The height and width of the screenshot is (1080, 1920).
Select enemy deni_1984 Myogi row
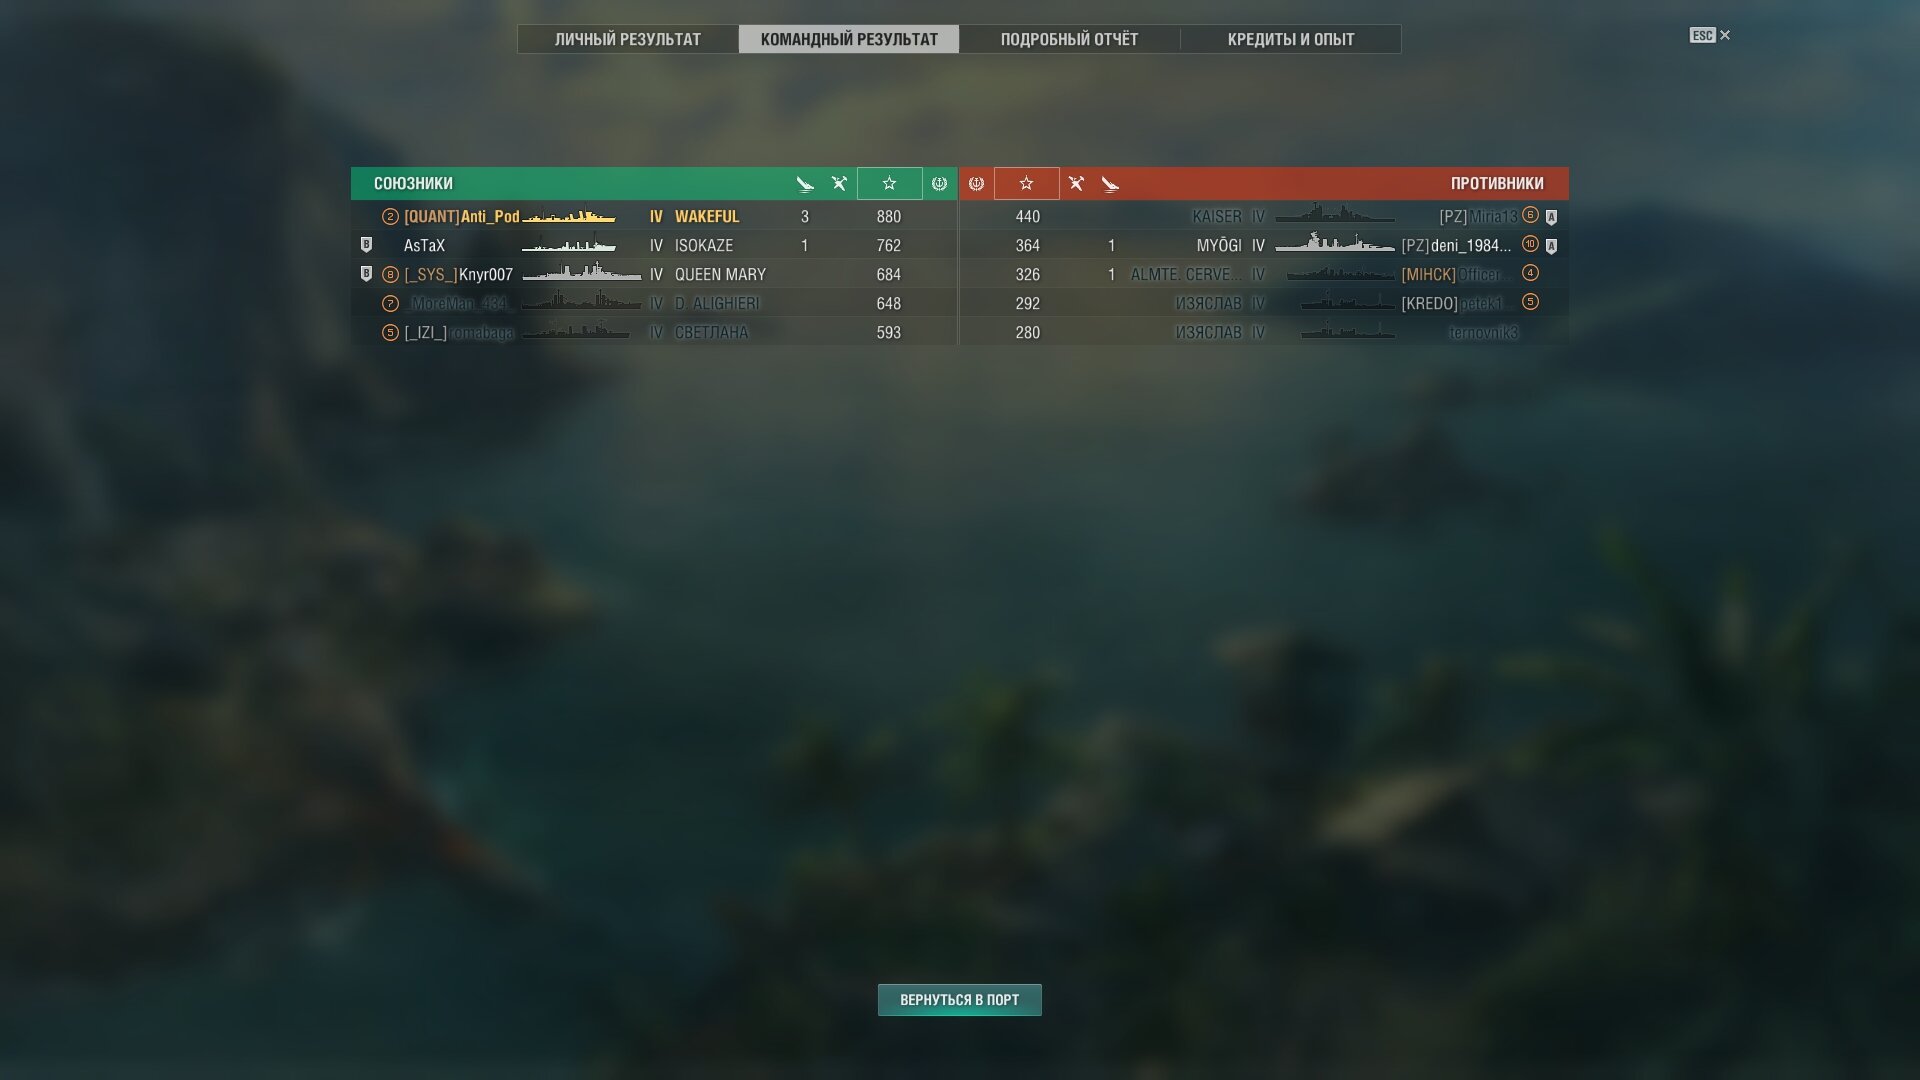[1264, 245]
